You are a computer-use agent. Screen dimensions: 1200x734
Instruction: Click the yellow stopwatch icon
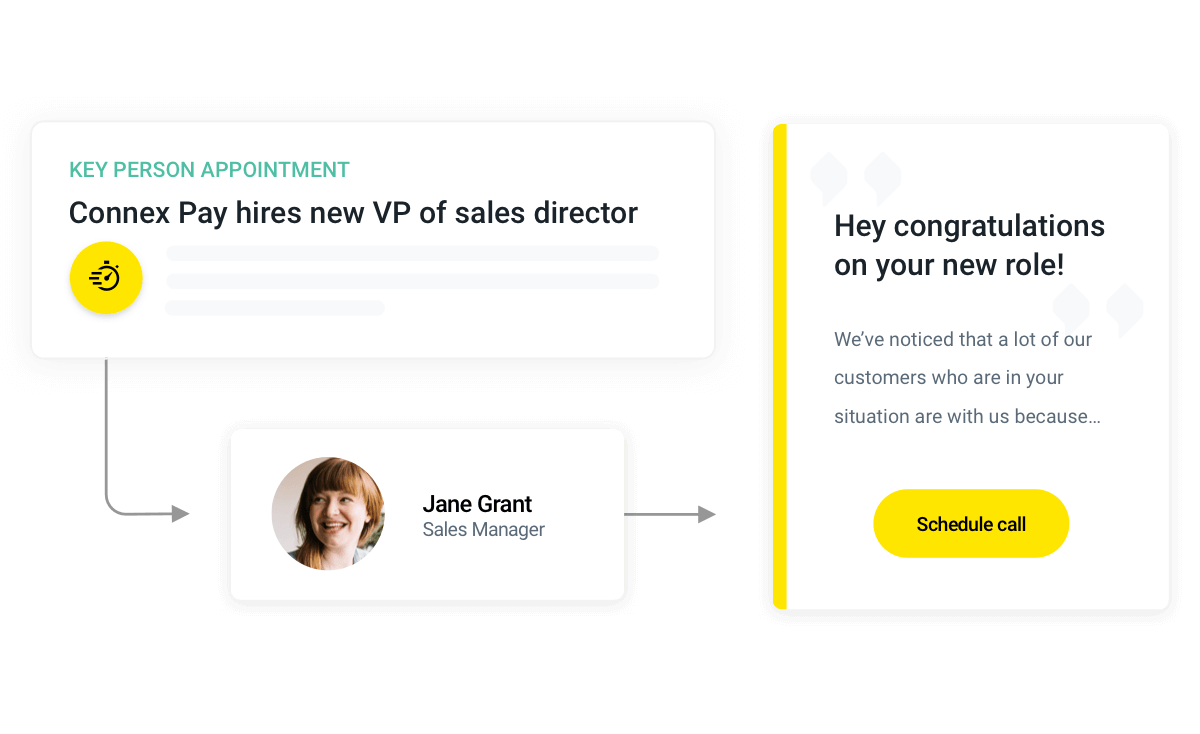tap(106, 278)
